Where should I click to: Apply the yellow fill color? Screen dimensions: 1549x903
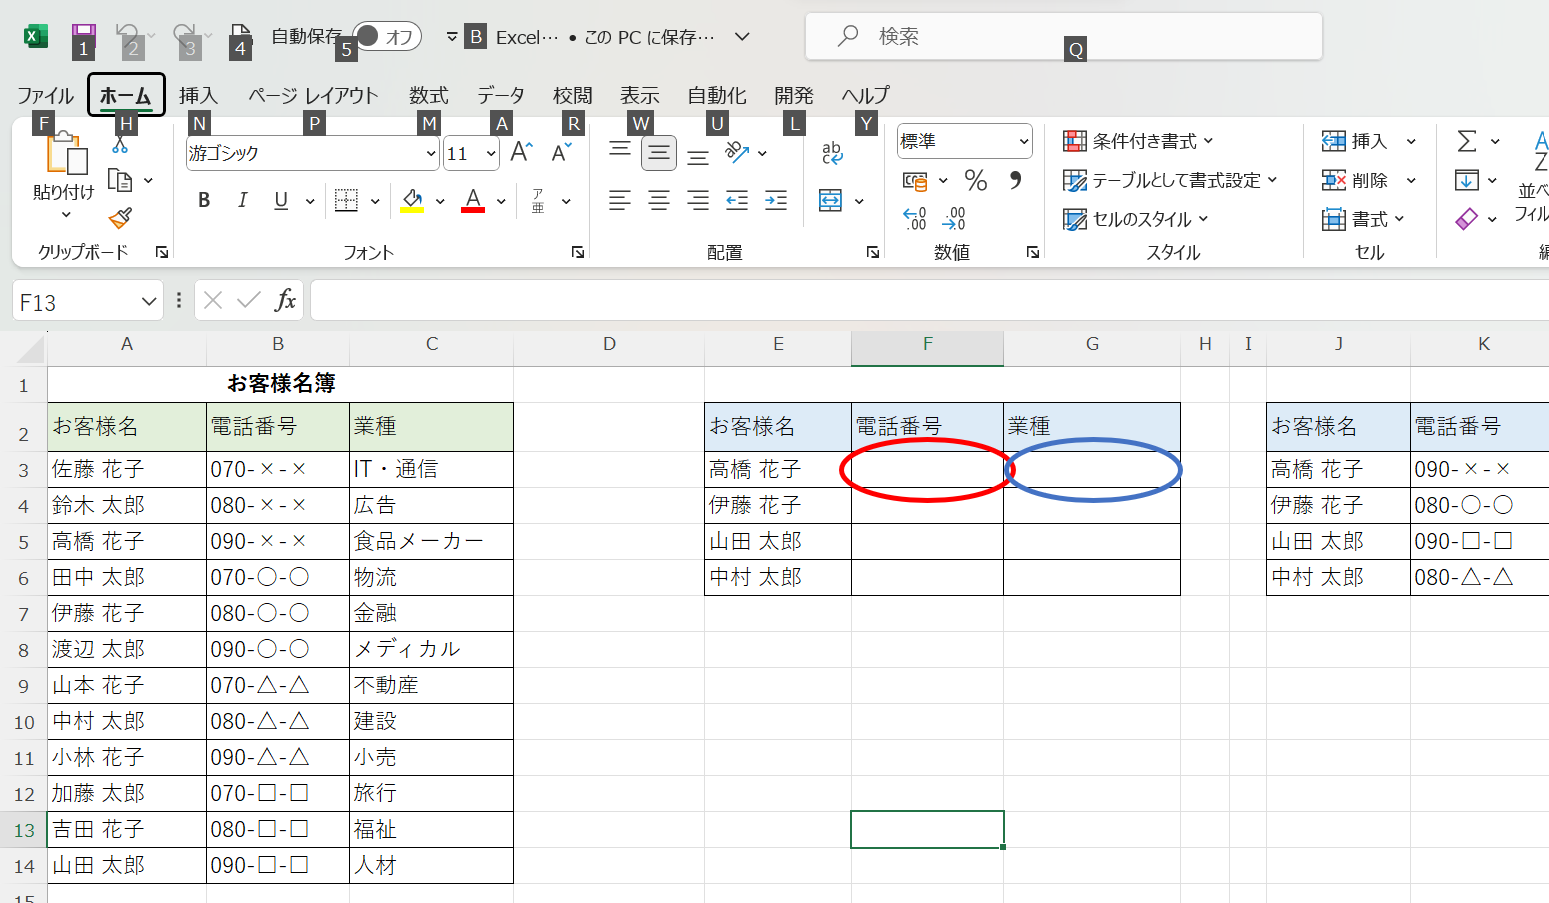412,201
